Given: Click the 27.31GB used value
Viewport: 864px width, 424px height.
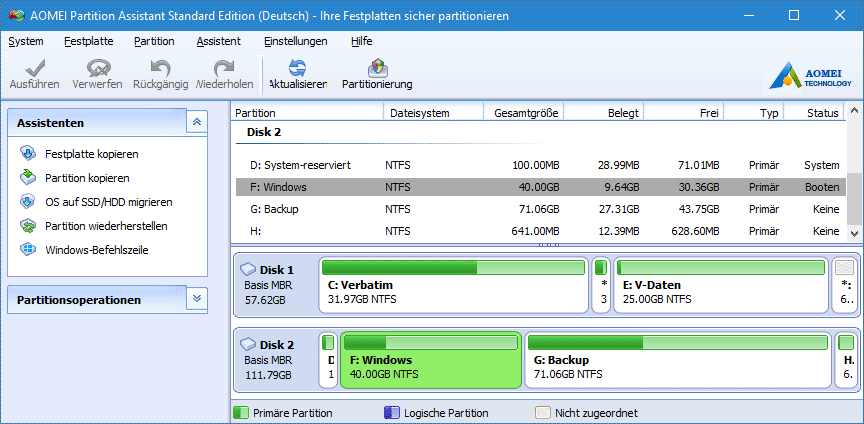Looking at the screenshot, I should [617, 209].
